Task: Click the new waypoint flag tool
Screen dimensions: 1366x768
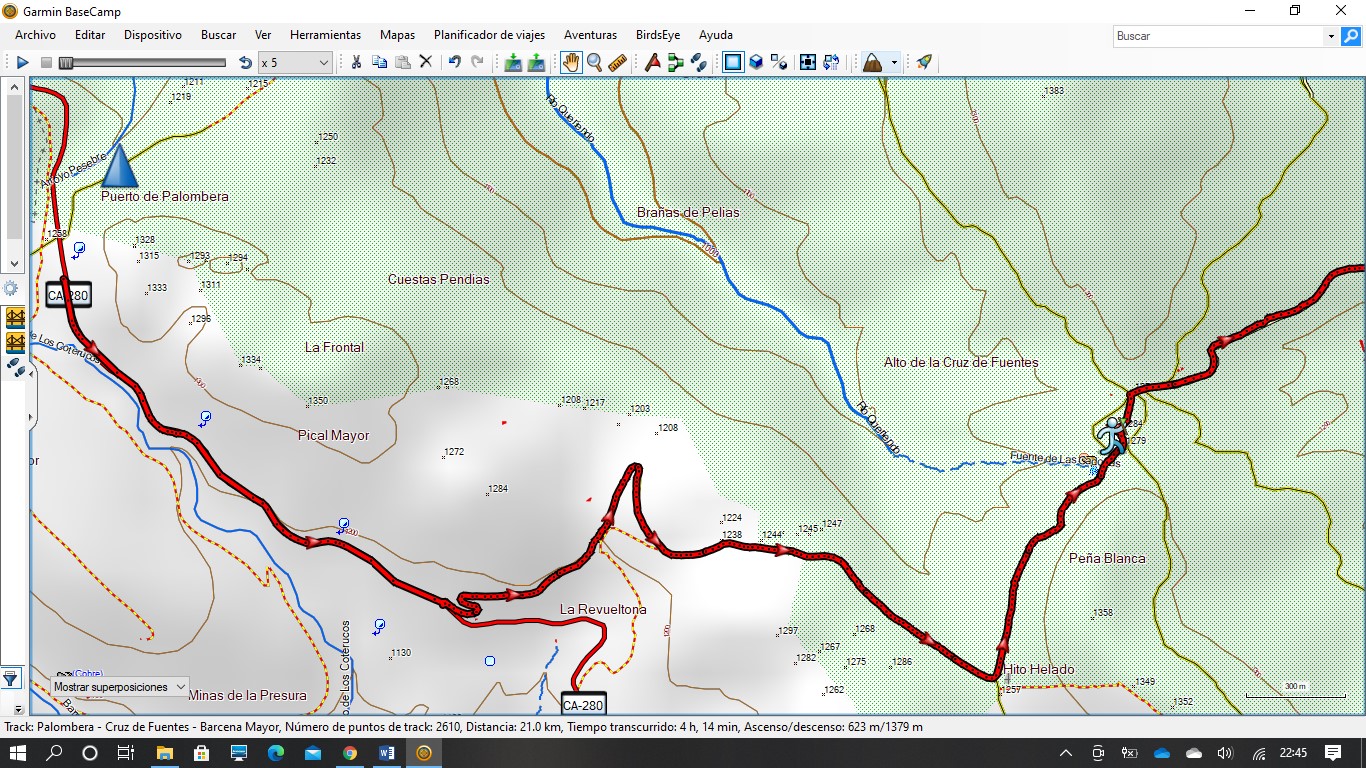Action: 652,62
